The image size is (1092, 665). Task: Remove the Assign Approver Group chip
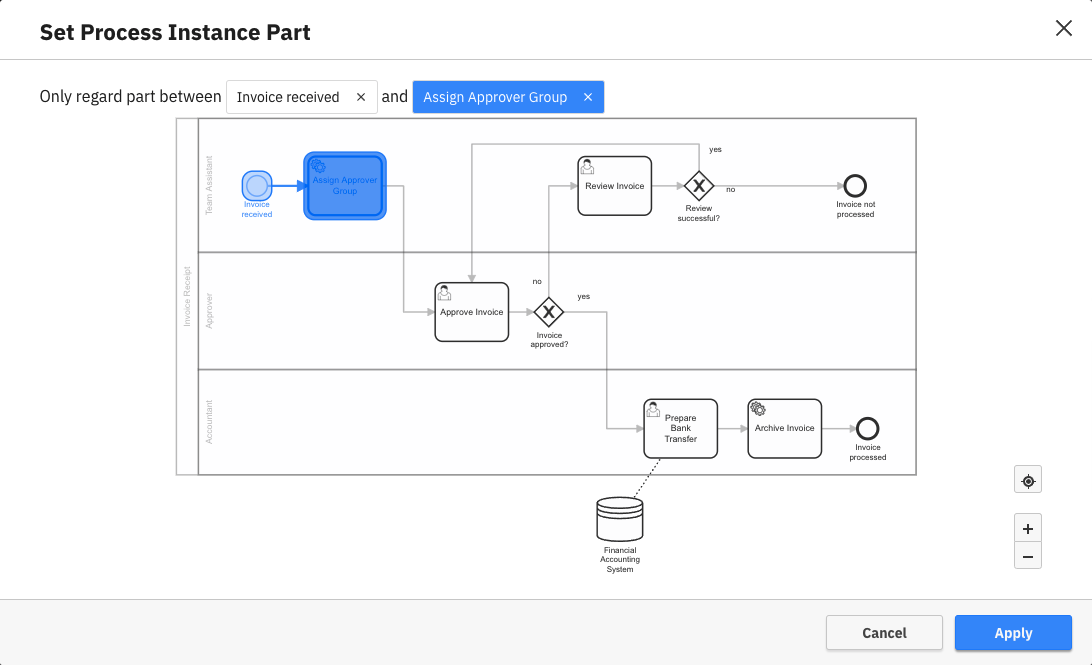587,97
